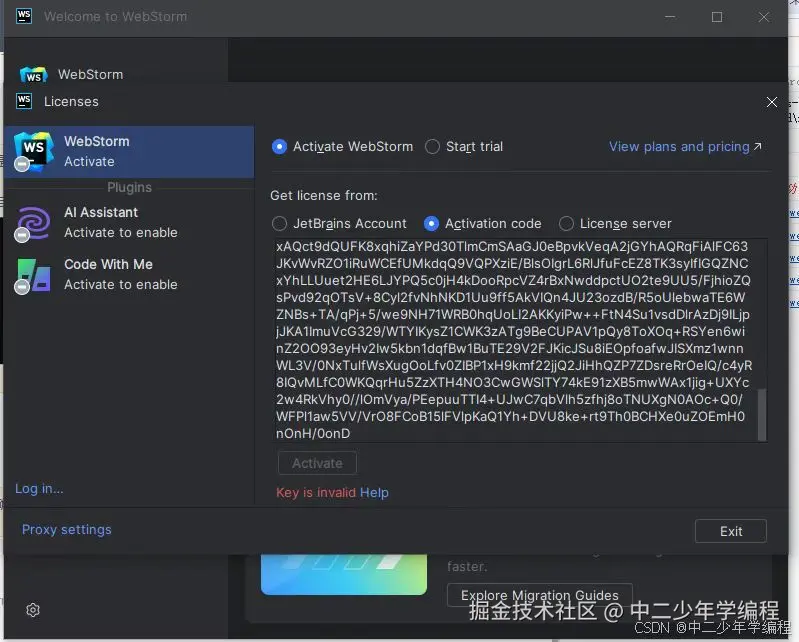Open Proxy settings link

66,530
